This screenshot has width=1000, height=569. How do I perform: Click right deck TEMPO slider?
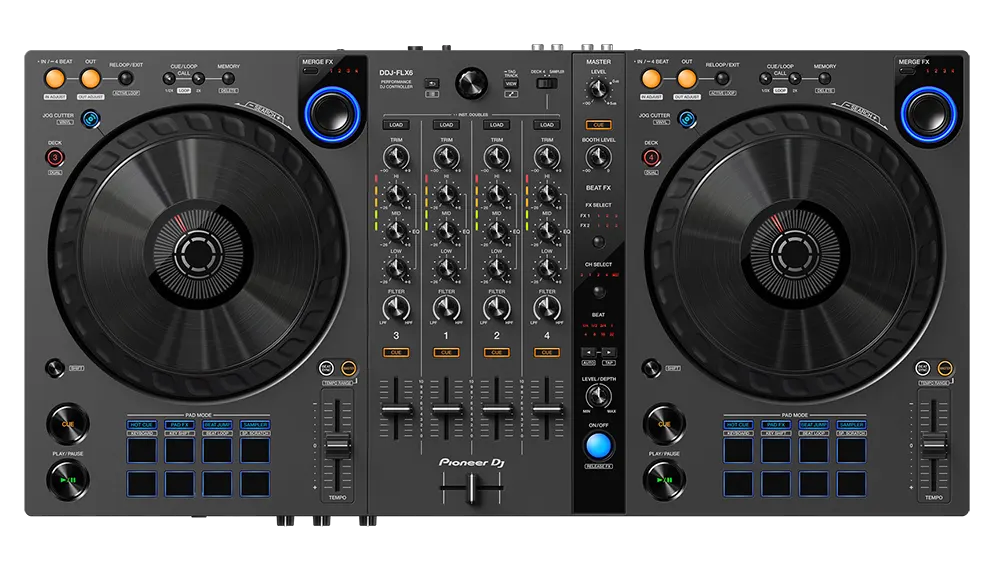(x=934, y=446)
